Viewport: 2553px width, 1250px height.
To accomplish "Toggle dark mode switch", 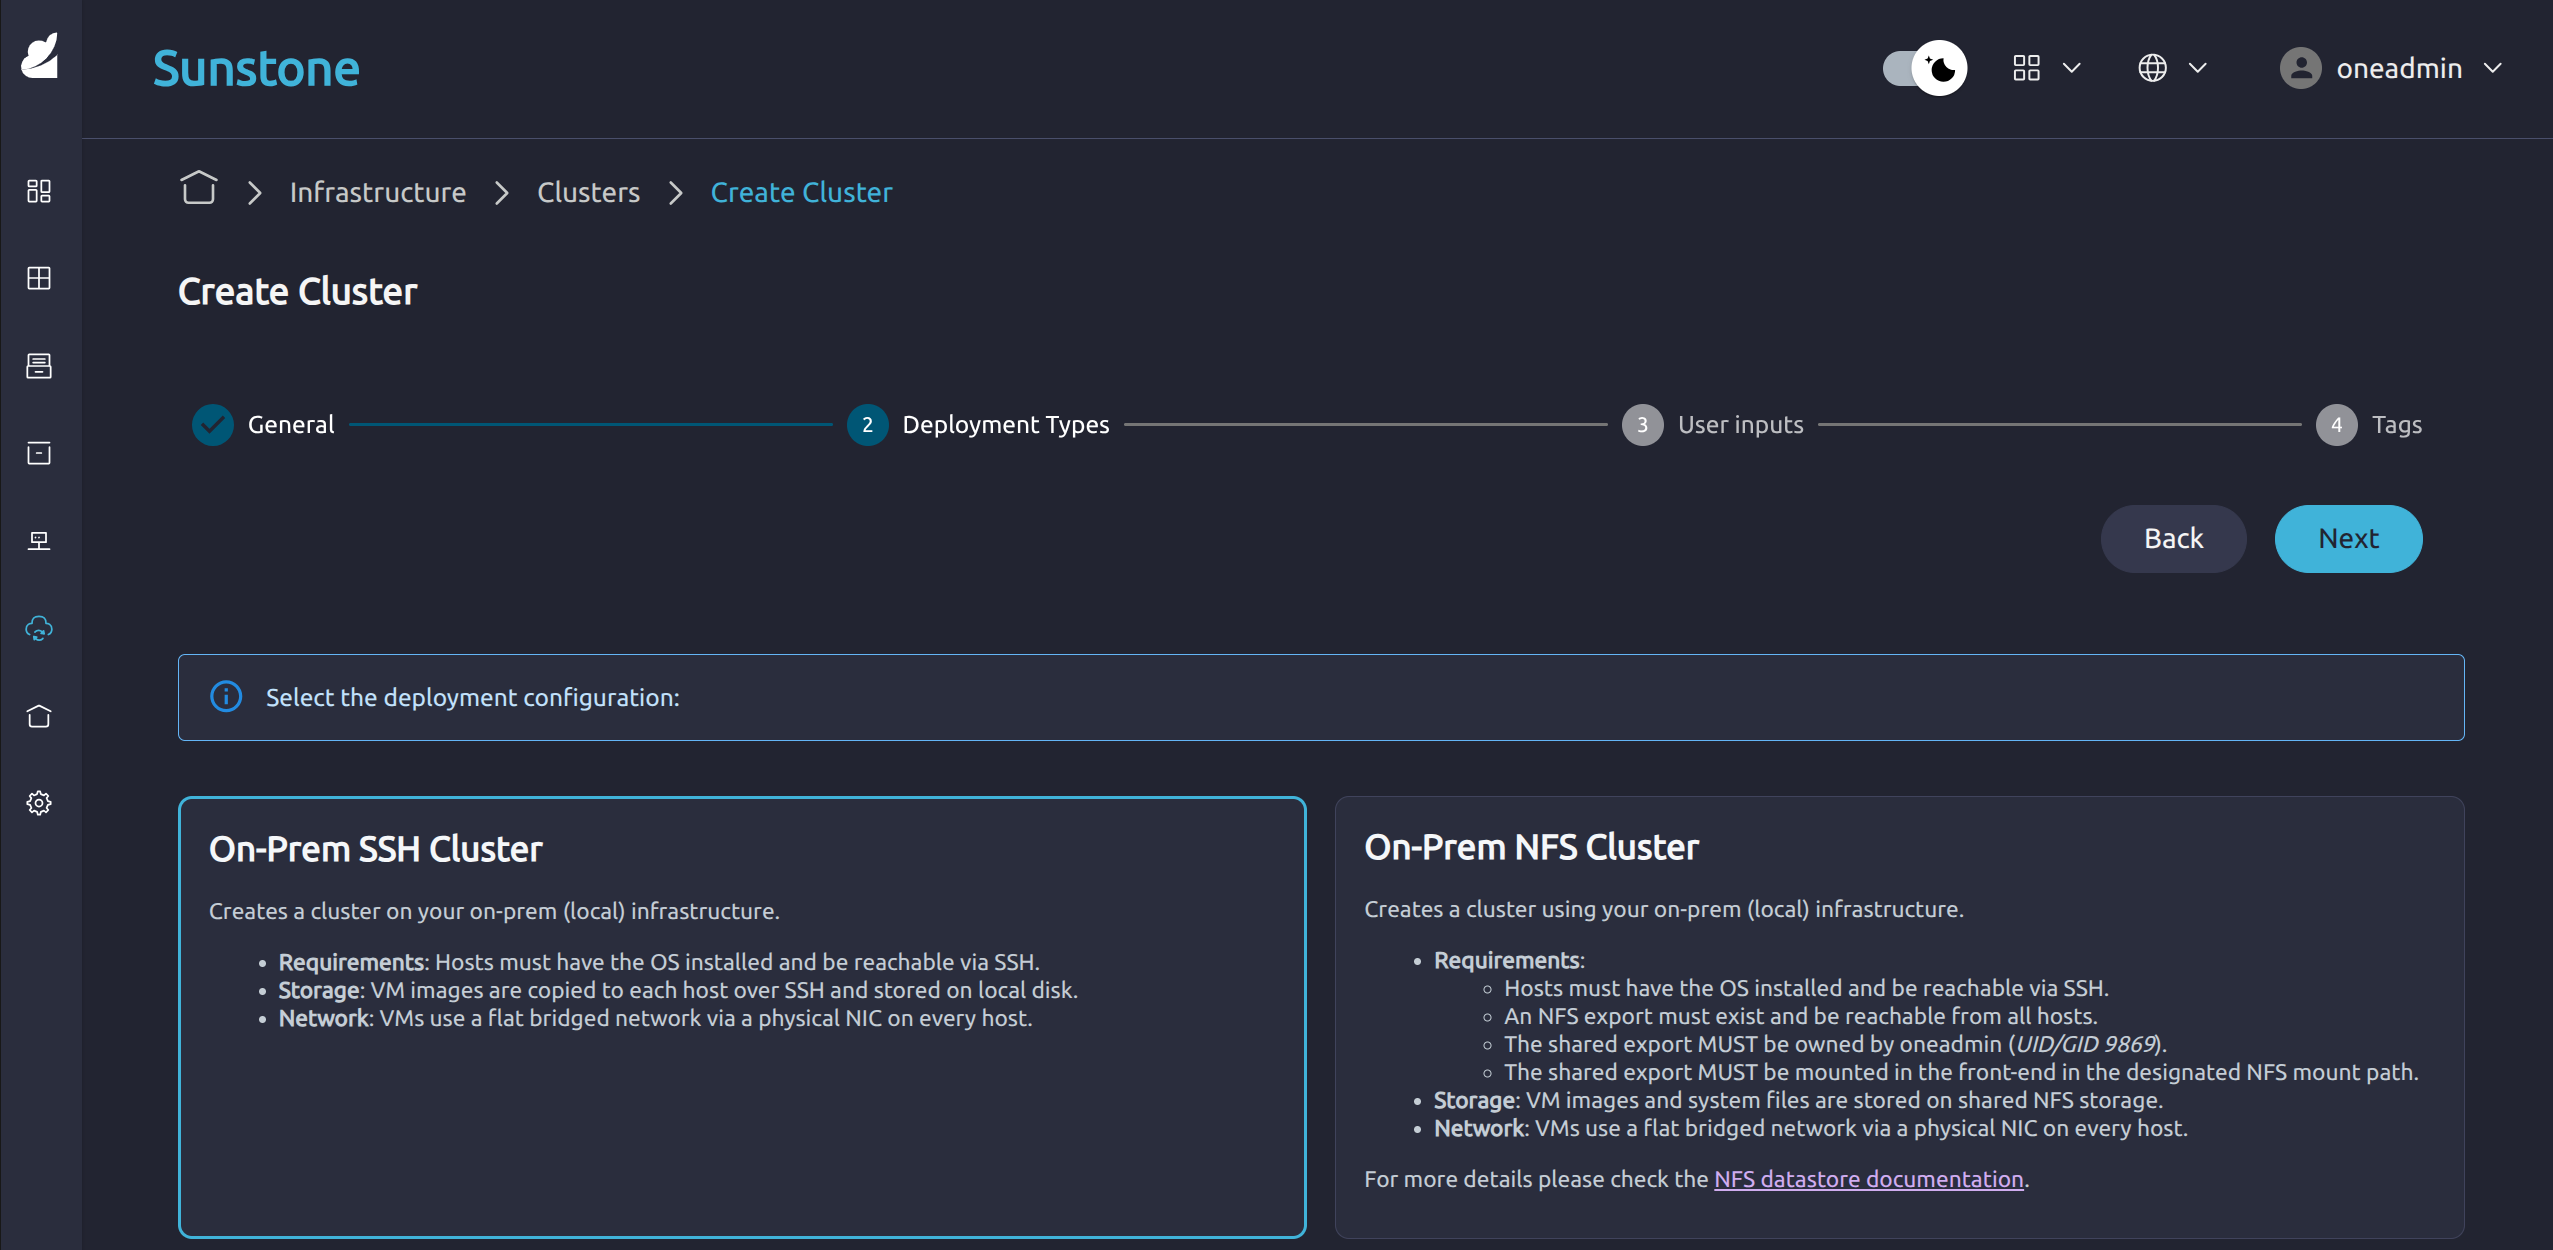I will (x=1924, y=68).
